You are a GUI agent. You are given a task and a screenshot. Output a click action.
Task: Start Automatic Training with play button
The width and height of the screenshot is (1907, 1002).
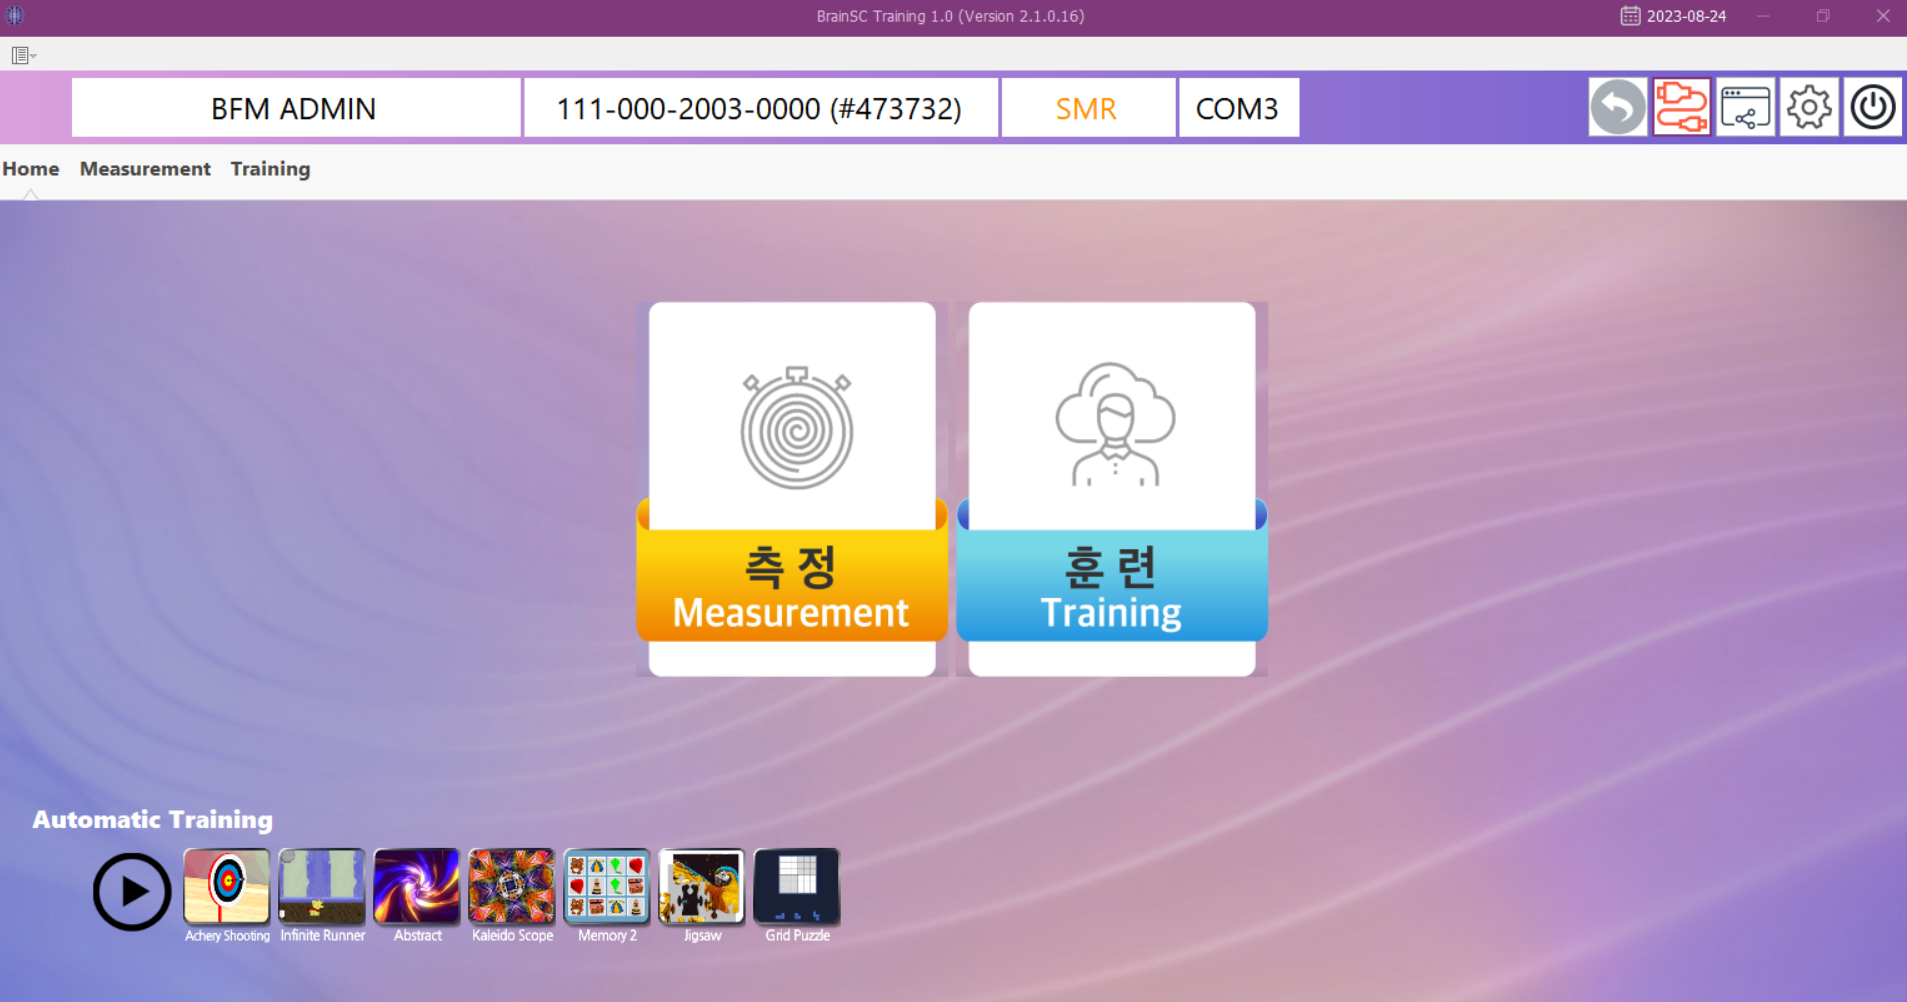coord(132,891)
